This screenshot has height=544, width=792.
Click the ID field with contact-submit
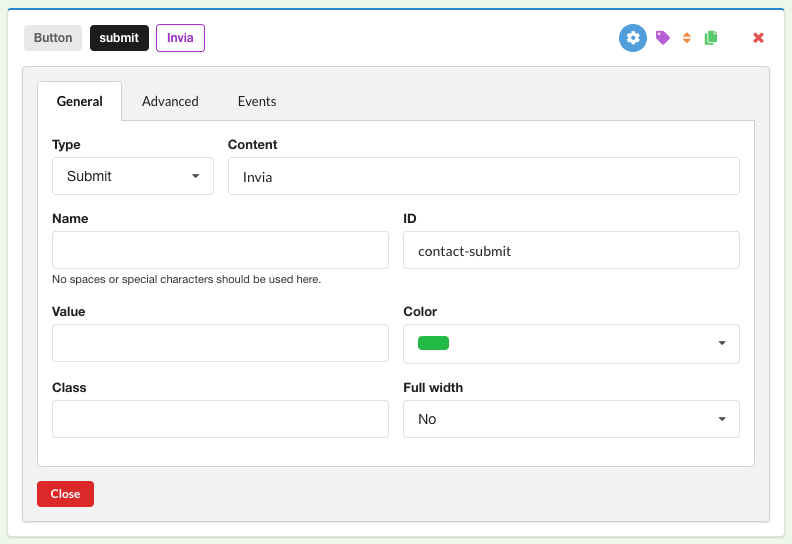click(571, 250)
